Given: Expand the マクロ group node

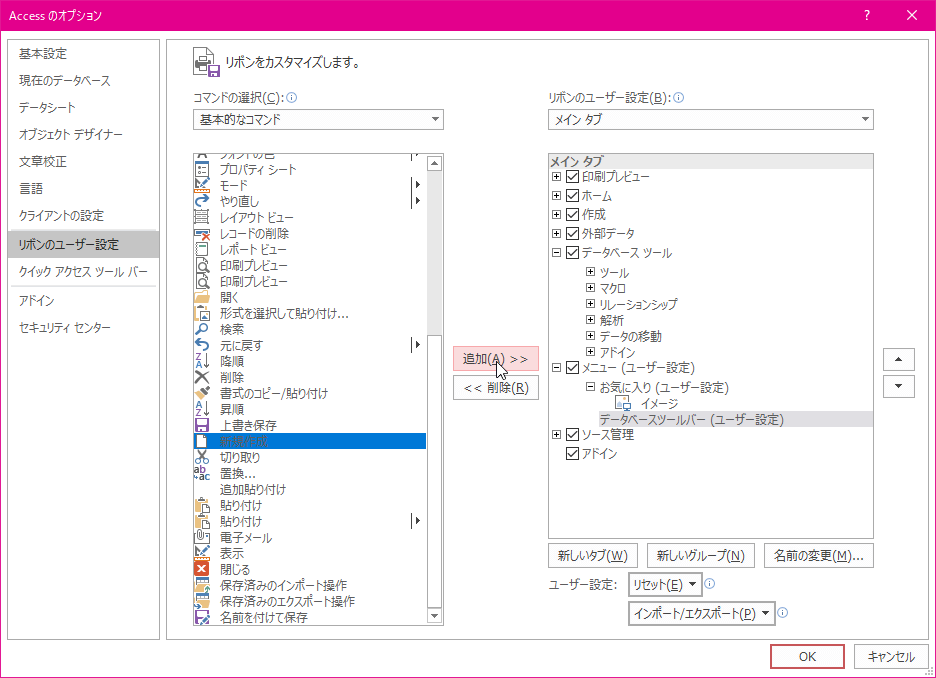Looking at the screenshot, I should (590, 288).
